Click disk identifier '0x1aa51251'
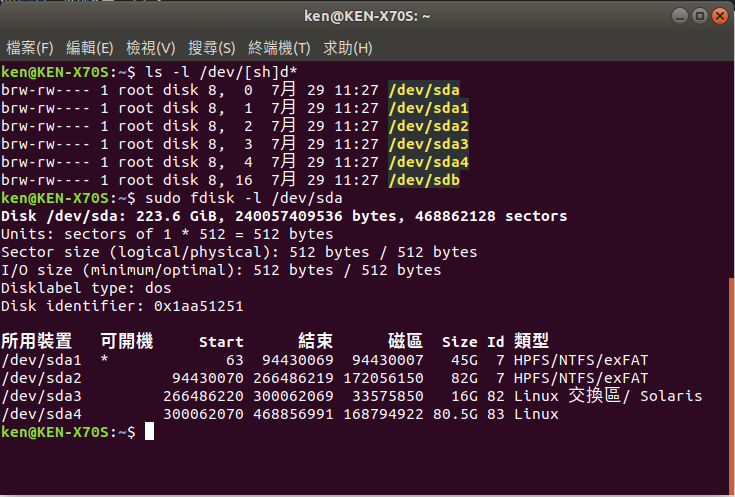 click(x=199, y=306)
